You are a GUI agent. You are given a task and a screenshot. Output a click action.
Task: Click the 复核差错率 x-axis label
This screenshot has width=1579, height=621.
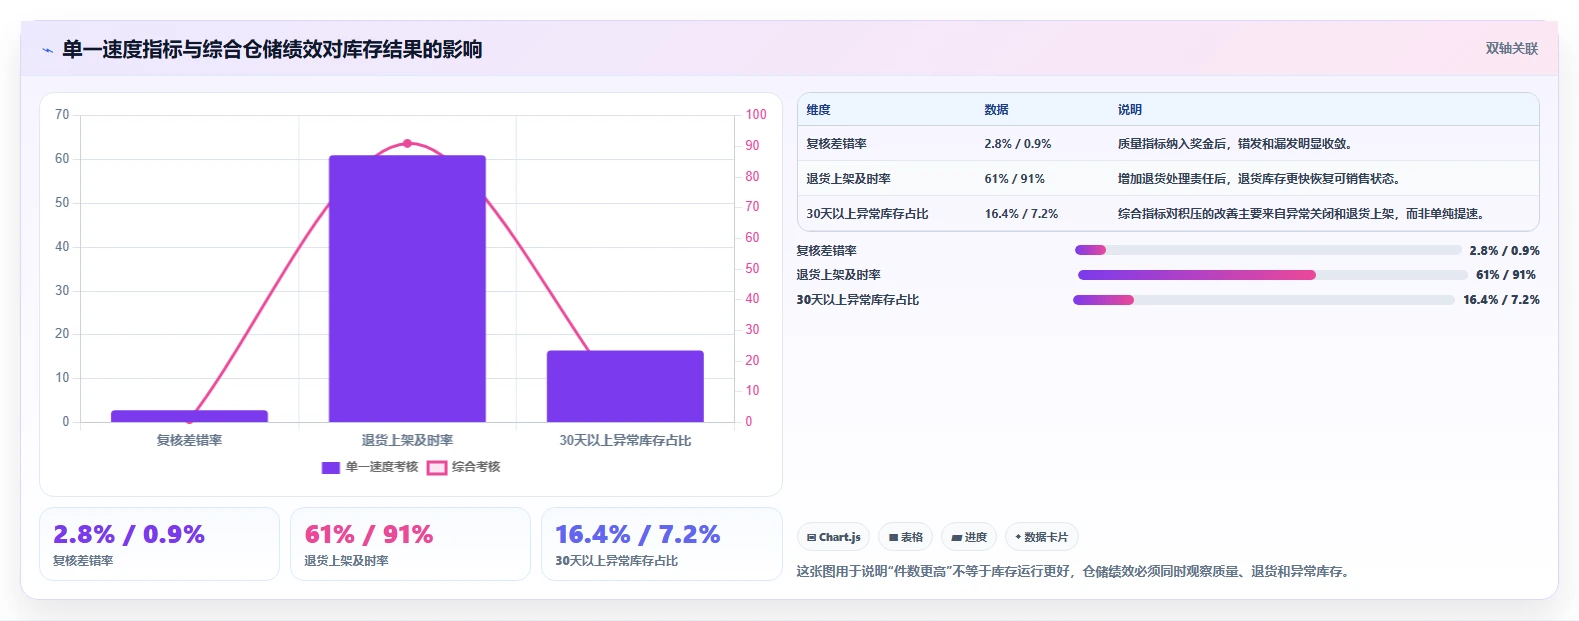click(x=189, y=440)
